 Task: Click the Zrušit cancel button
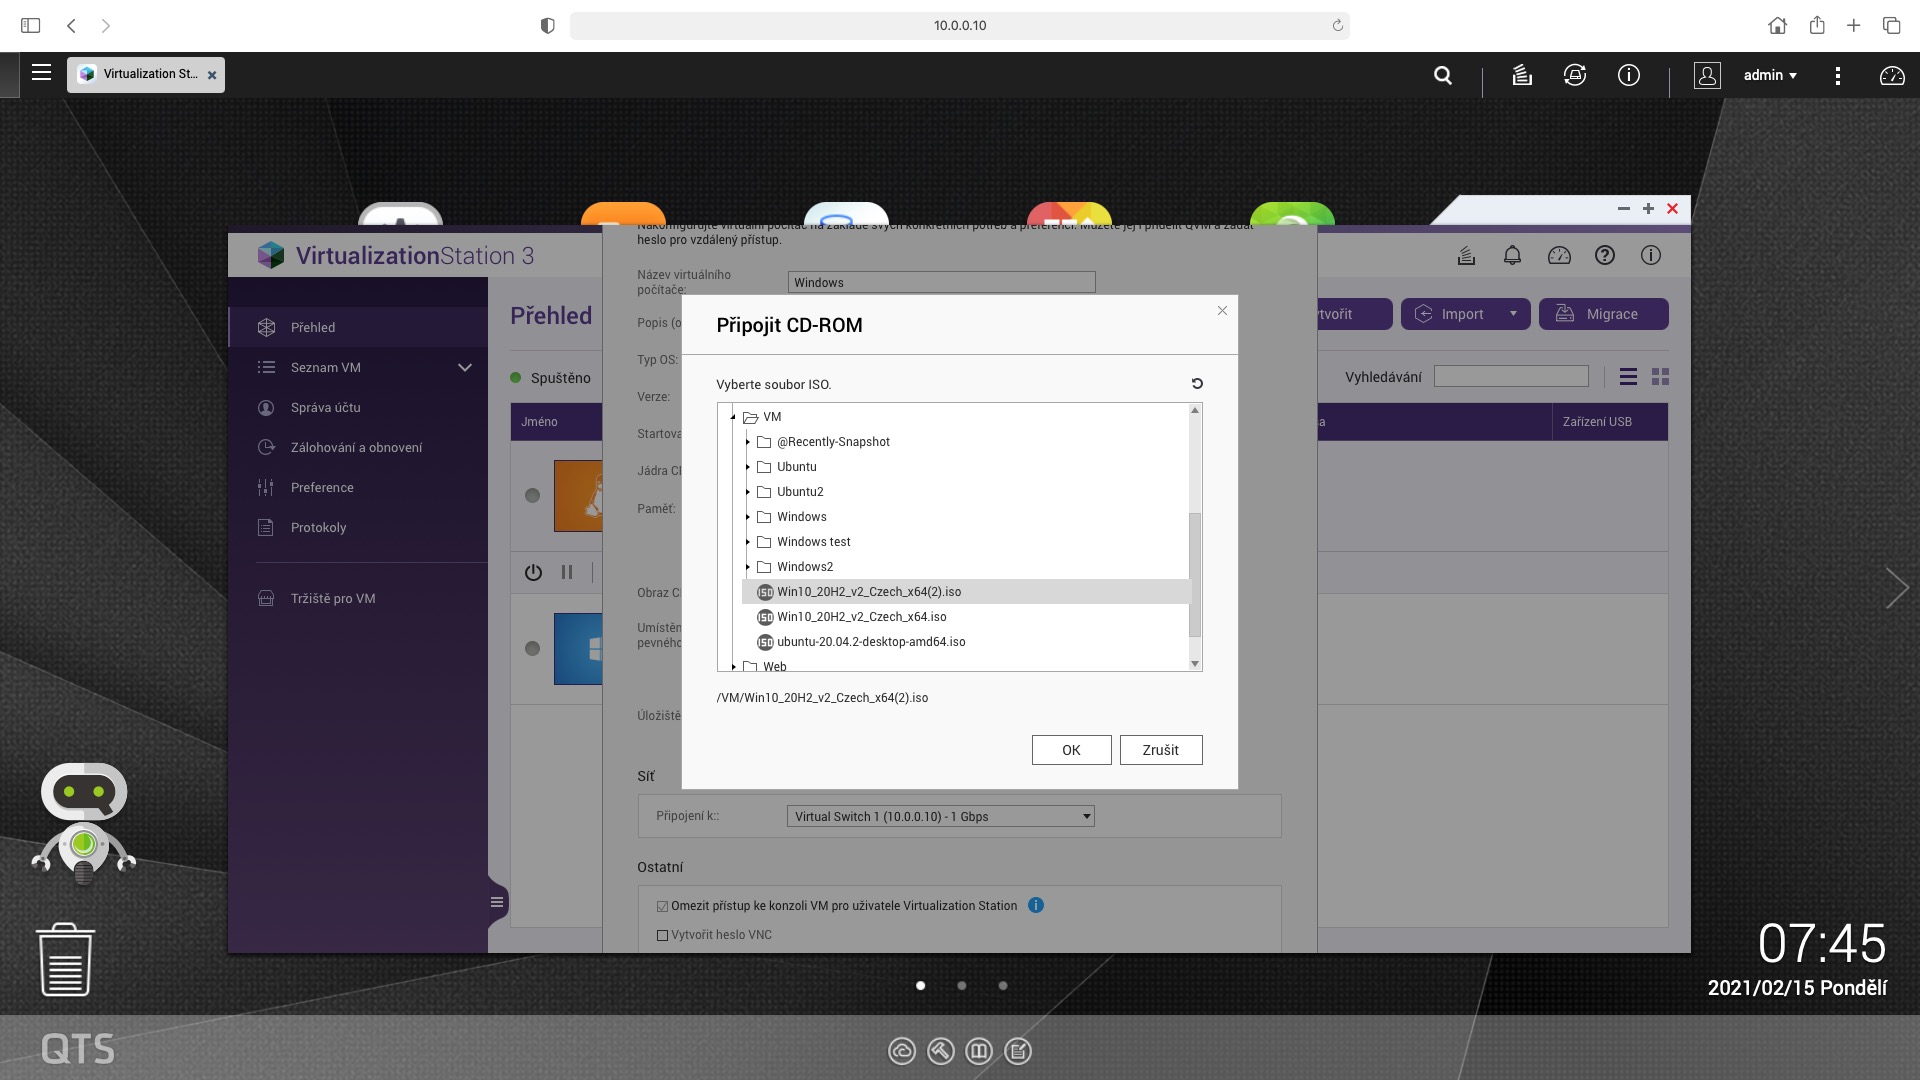pos(1160,750)
